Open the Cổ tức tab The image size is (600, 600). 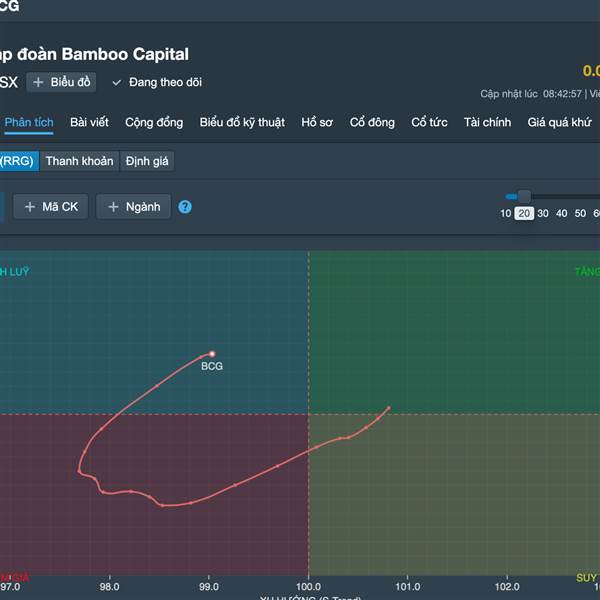pyautogui.click(x=429, y=122)
